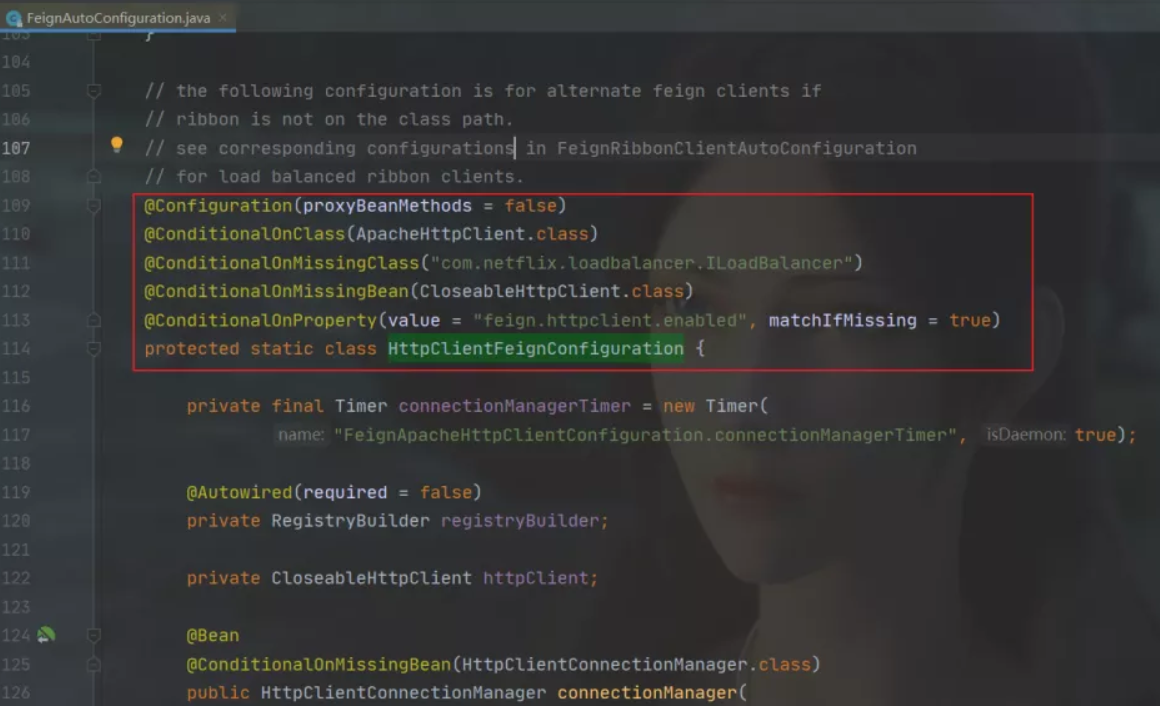Click line number 107 in the gutter
1160x706 pixels.
tap(16, 148)
